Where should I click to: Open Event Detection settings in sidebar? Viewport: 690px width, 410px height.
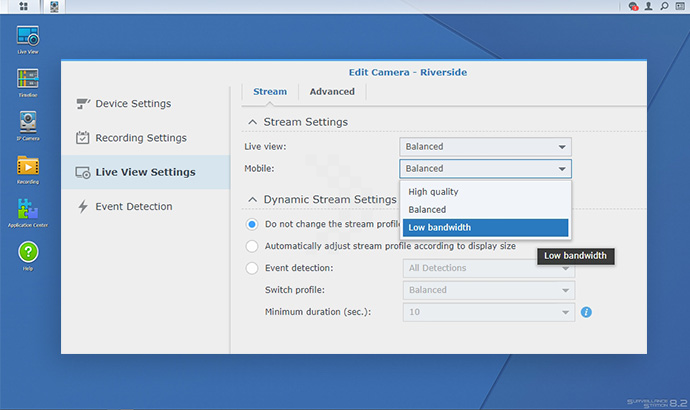pyautogui.click(x=133, y=207)
